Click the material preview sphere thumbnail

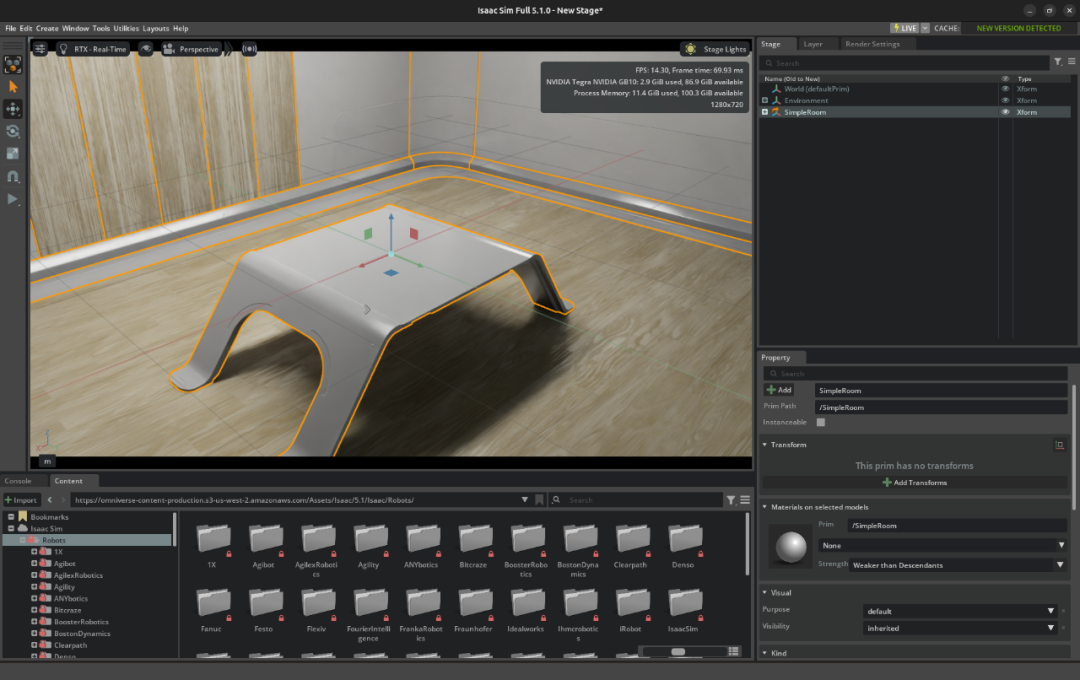click(791, 546)
